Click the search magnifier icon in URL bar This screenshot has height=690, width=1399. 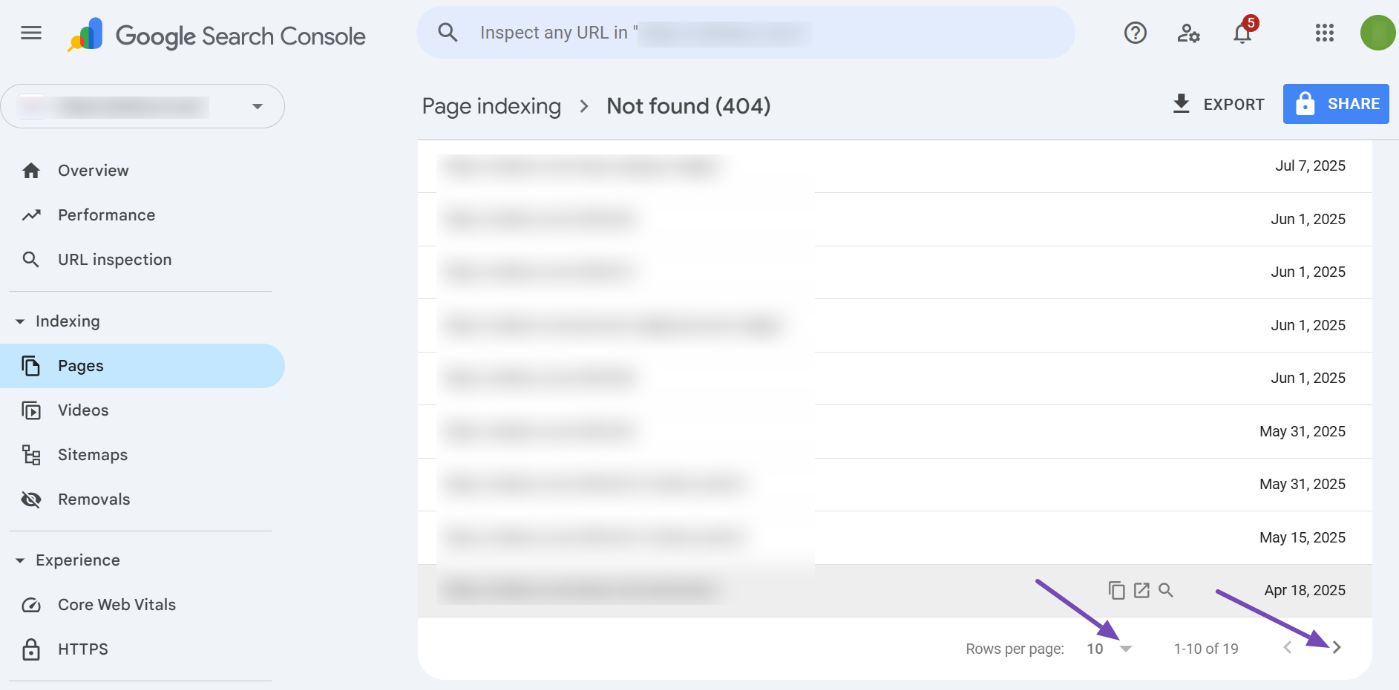coord(448,33)
